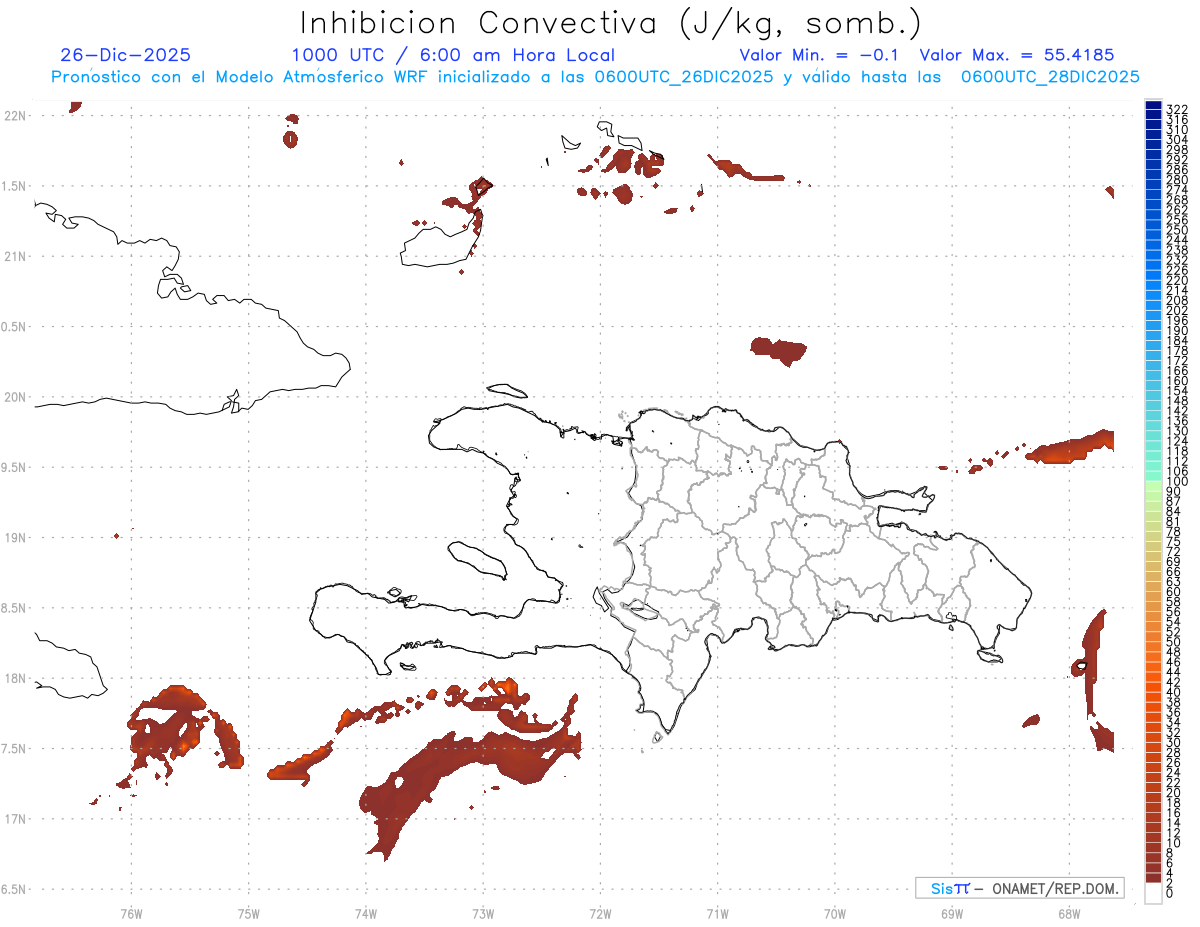Image resolution: width=1200 pixels, height=927 pixels.
Task: Click the colorbar value label 202
Action: (x=1177, y=310)
